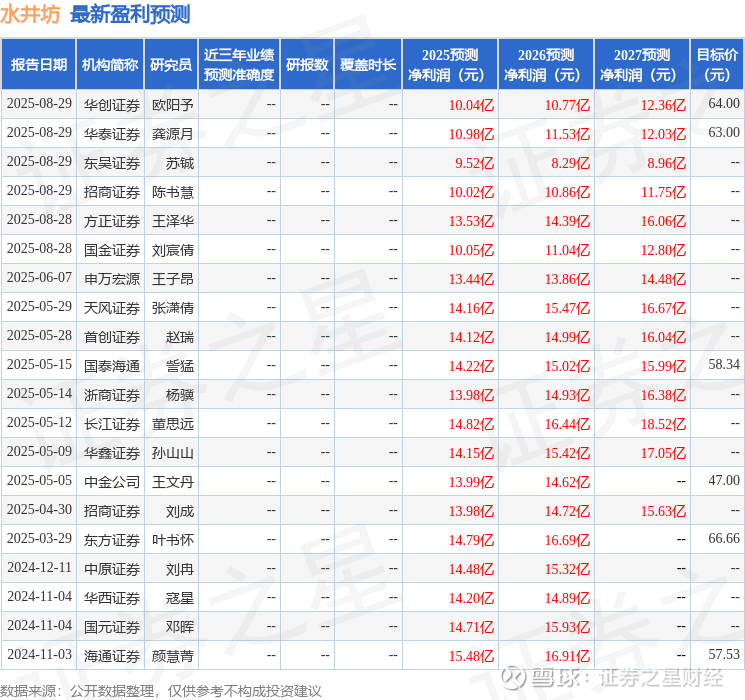Select the 国泰海通 institution cell

pos(112,366)
